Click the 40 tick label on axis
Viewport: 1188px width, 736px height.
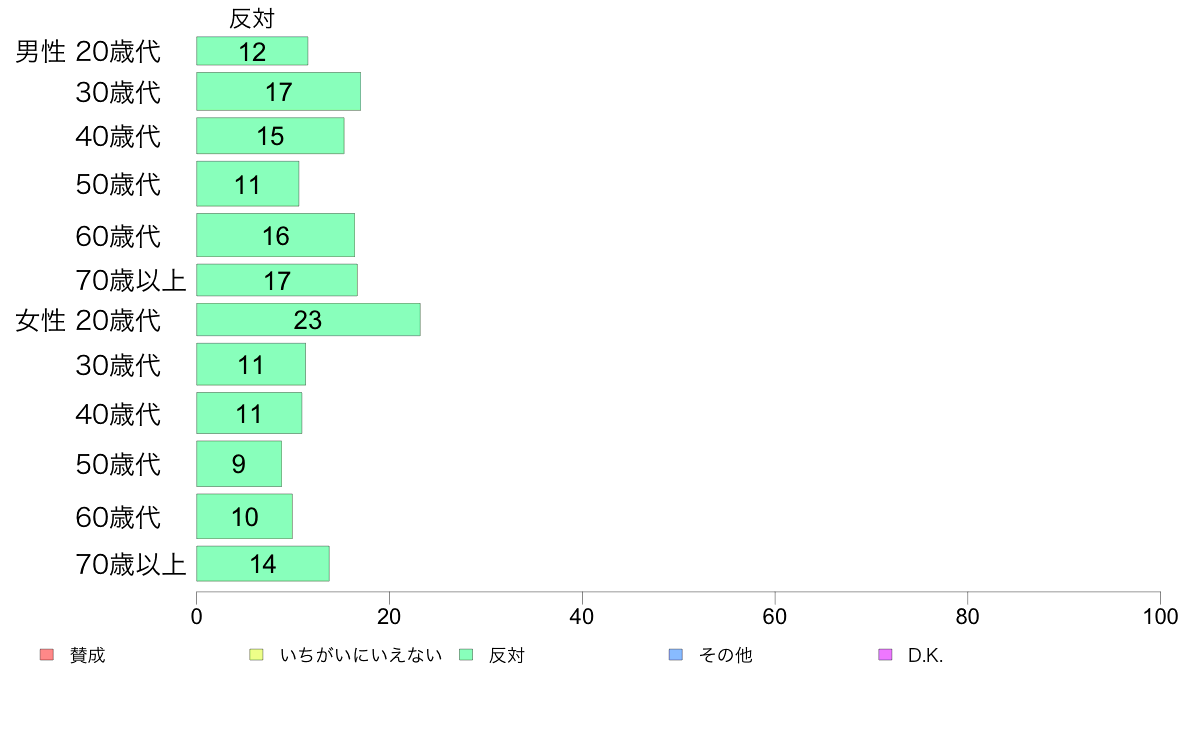tap(582, 617)
